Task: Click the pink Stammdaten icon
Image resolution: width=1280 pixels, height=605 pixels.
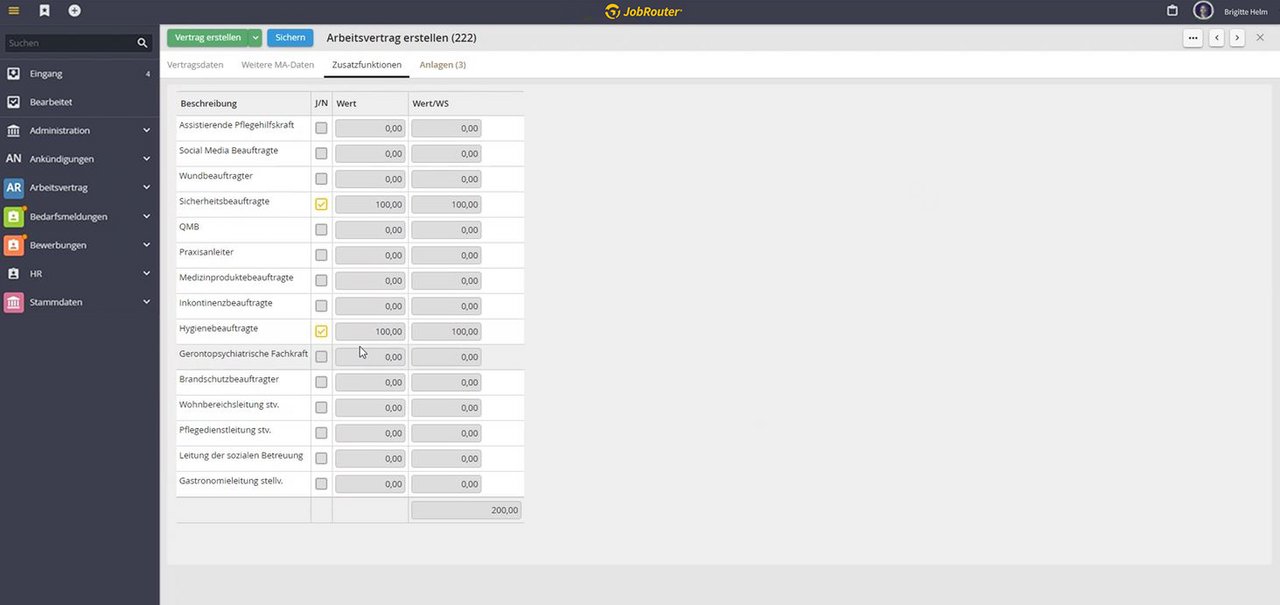Action: tap(14, 302)
